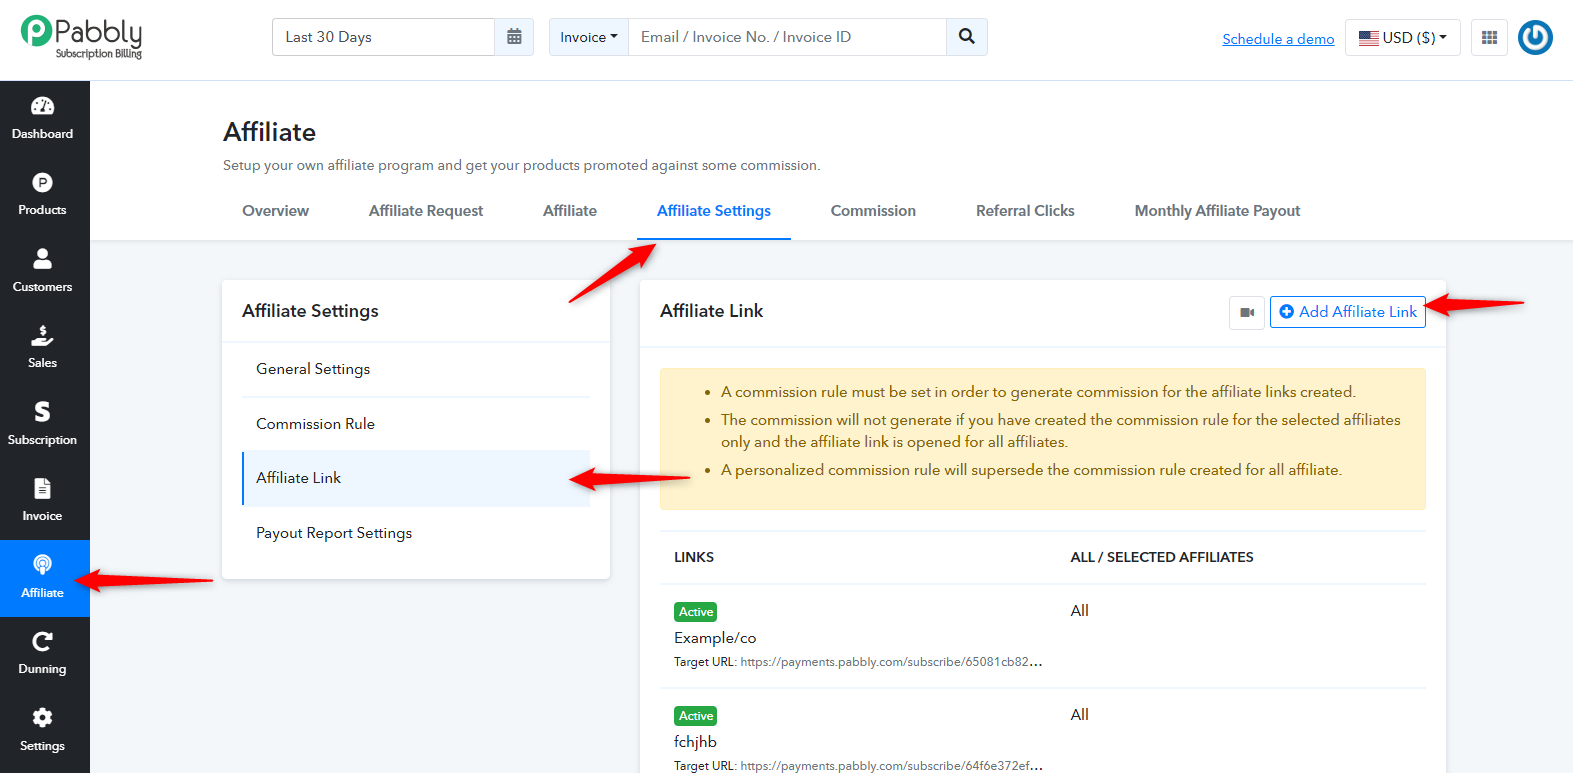Viewport: 1573px width, 773px height.
Task: Click the calendar icon beside date range
Action: pos(514,37)
